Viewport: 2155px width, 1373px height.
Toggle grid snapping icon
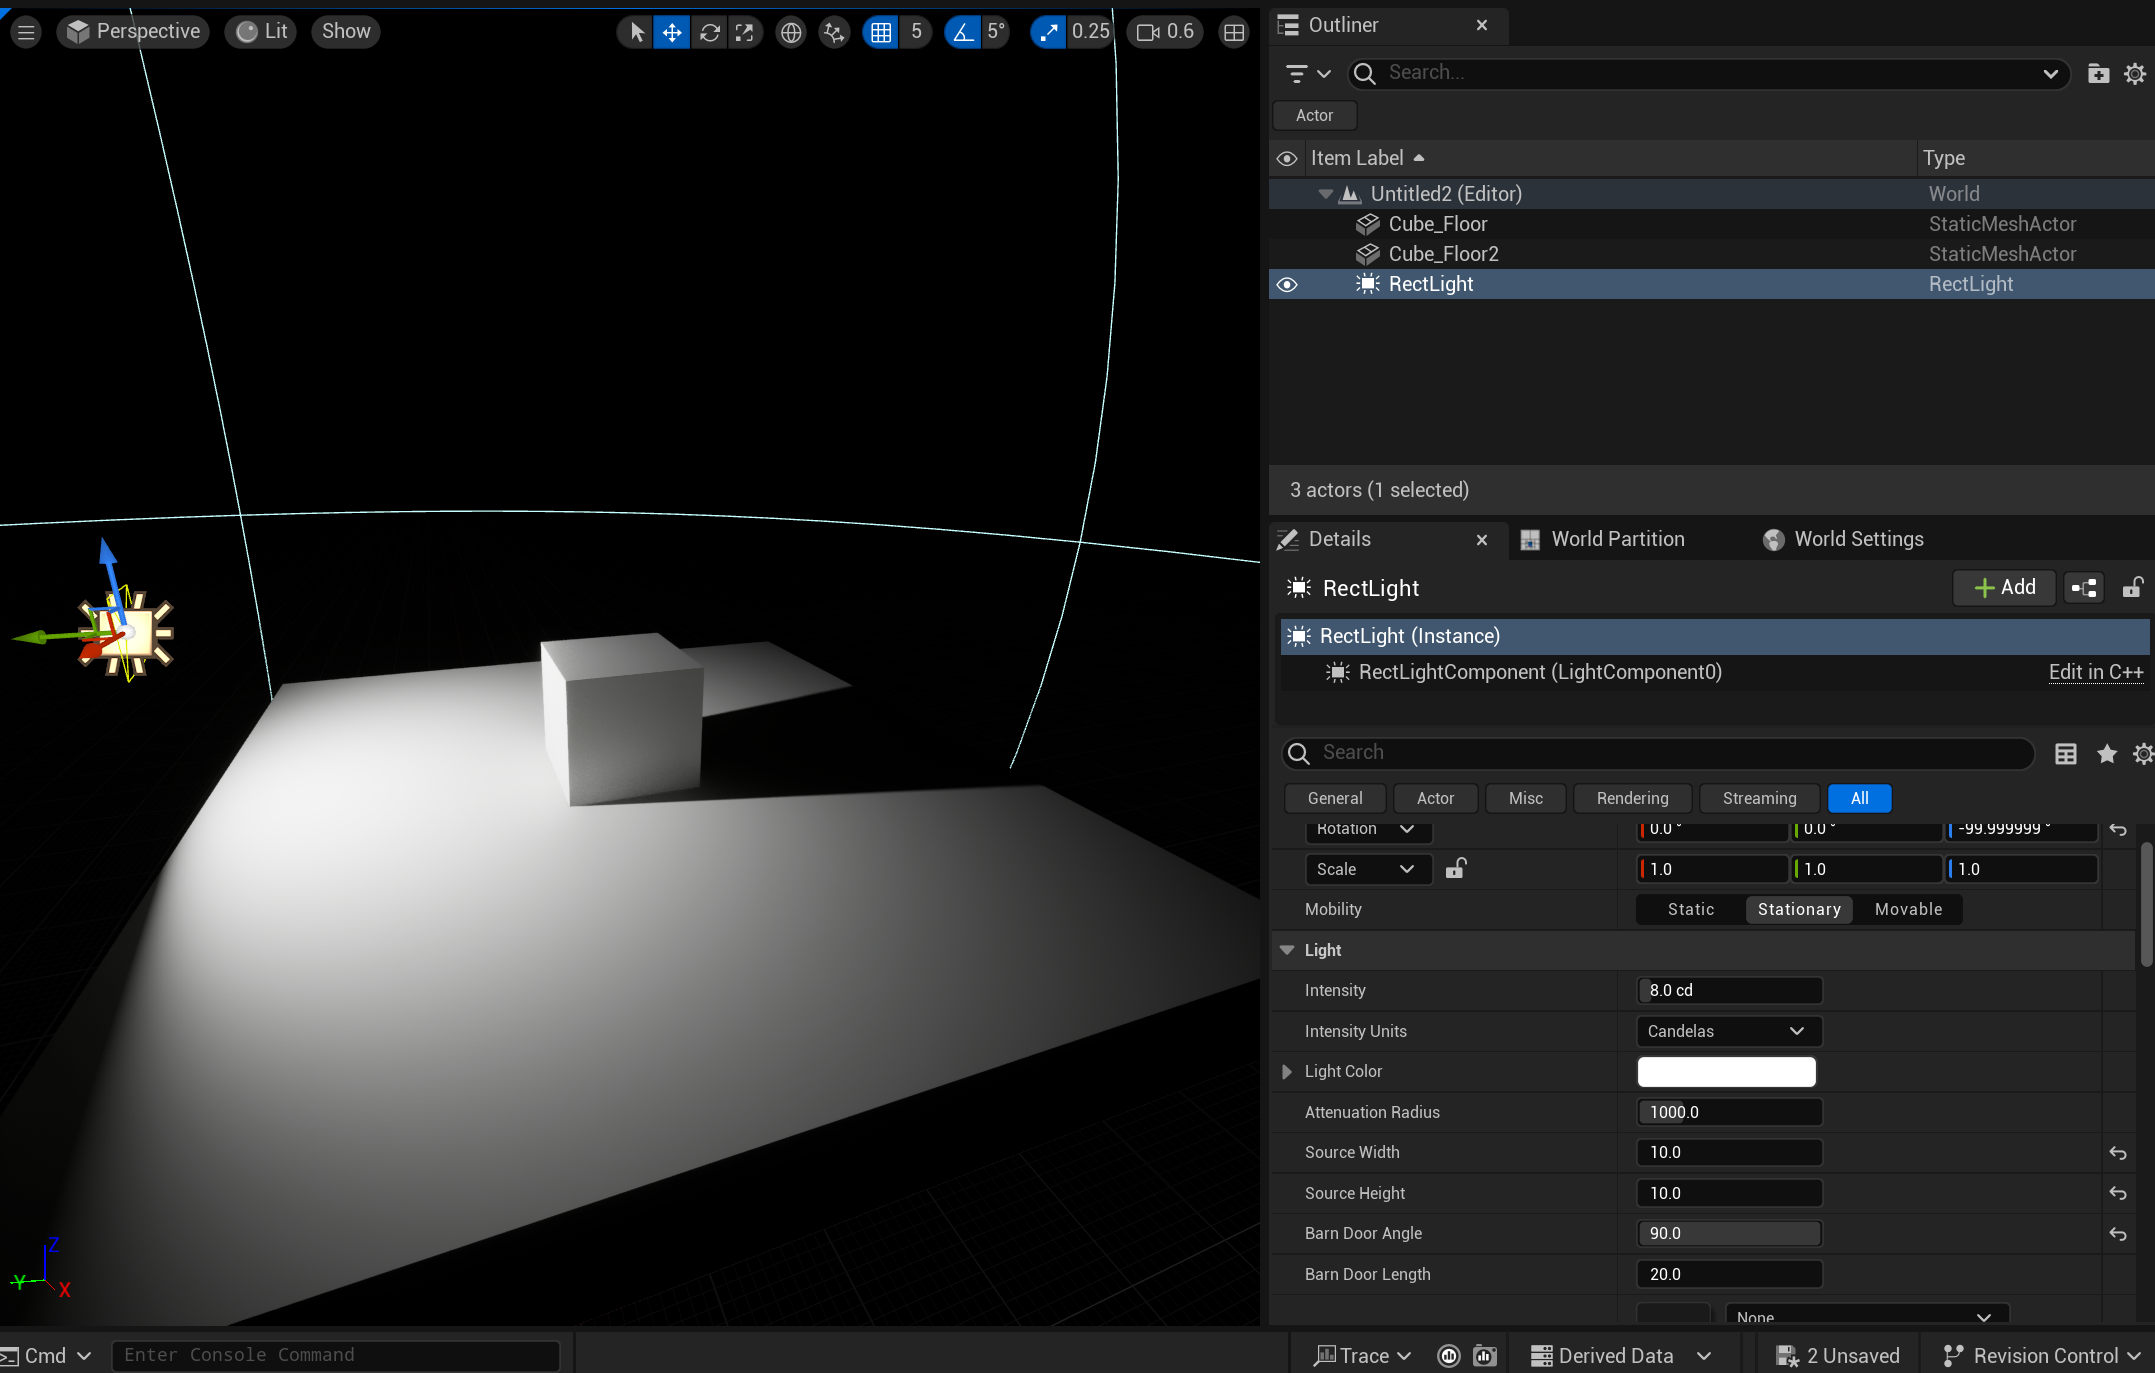(x=881, y=33)
